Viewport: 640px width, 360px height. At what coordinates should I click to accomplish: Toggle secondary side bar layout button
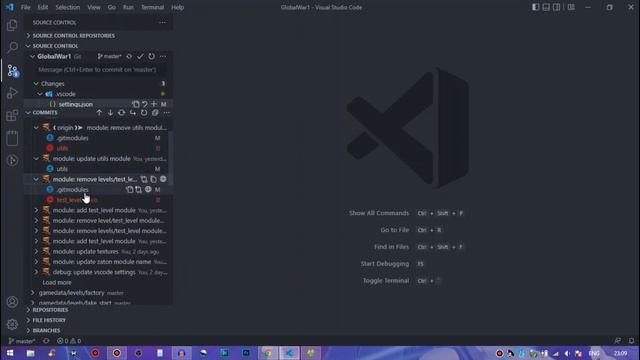(x=556, y=7)
